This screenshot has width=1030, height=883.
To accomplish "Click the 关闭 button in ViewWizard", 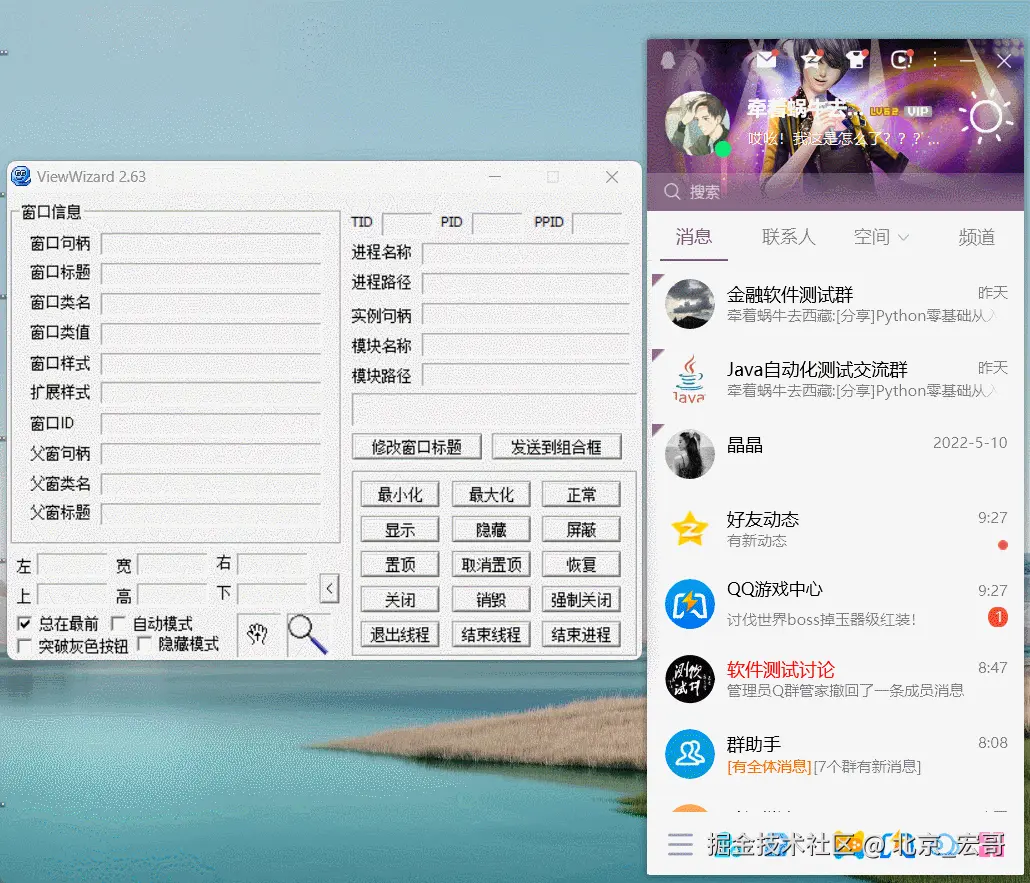I will click(x=399, y=600).
